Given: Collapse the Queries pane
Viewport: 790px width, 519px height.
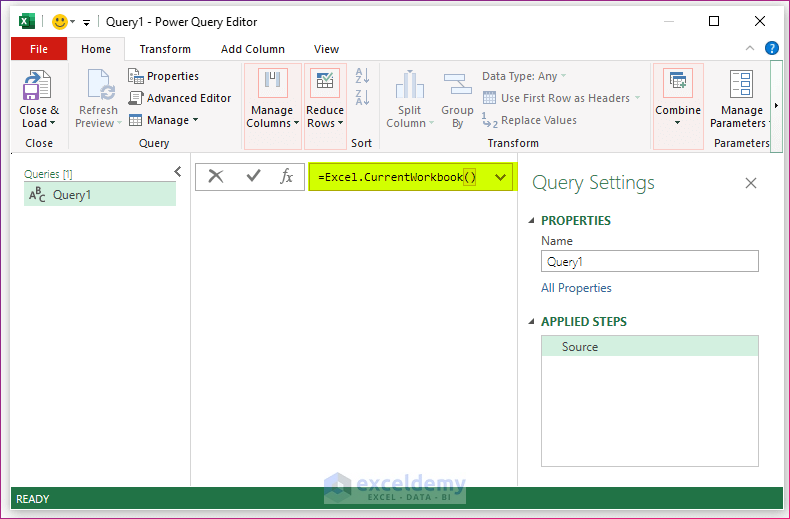Looking at the screenshot, I should click(x=178, y=172).
